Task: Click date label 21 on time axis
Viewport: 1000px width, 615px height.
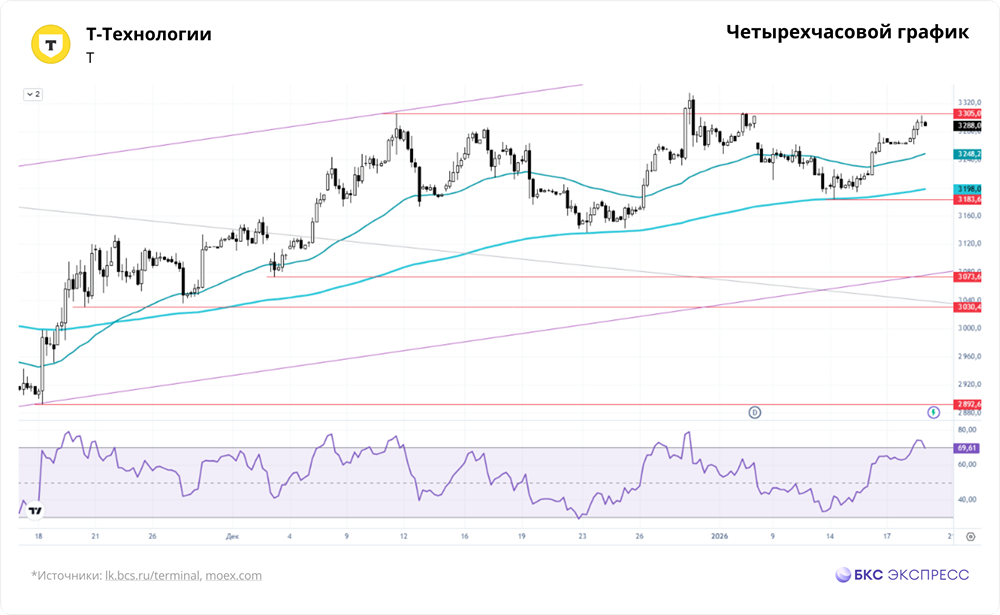Action: pos(95,537)
